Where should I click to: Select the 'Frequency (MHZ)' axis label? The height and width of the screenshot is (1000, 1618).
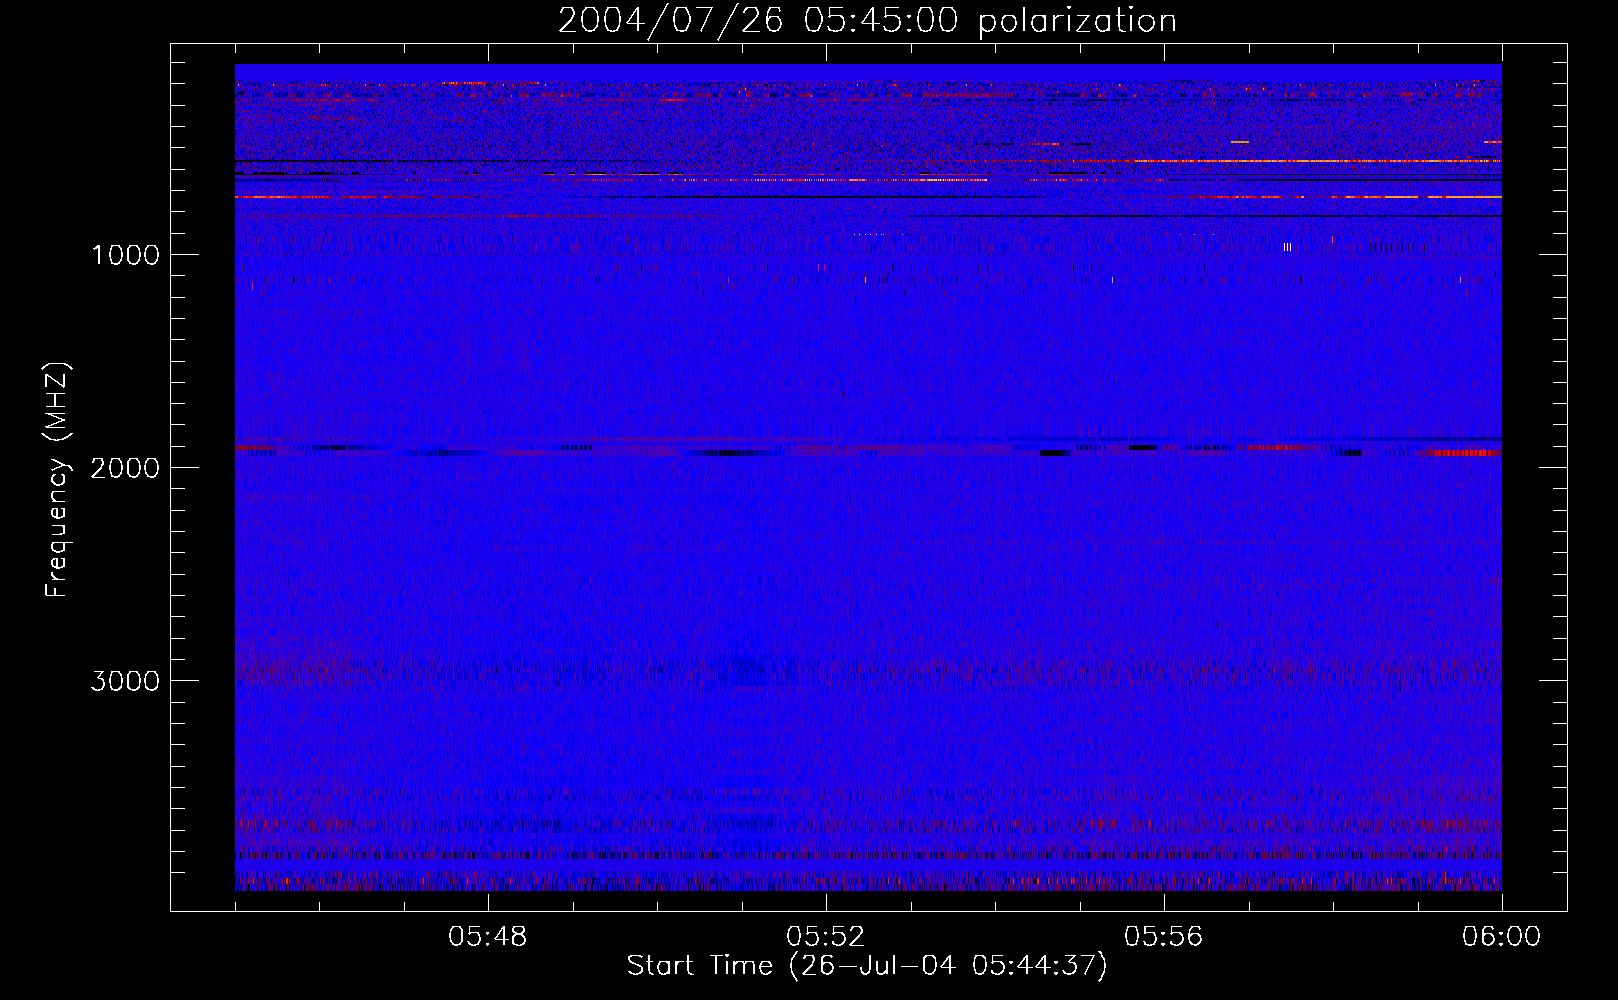coord(57,480)
